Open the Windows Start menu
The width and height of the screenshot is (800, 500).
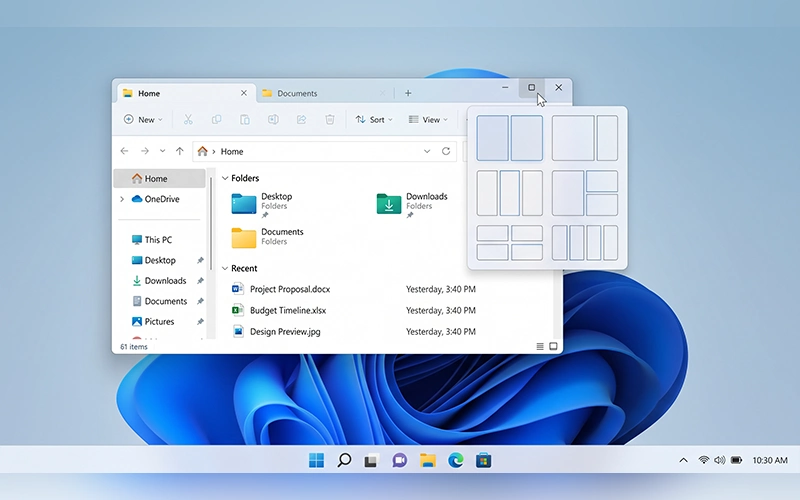tap(316, 460)
